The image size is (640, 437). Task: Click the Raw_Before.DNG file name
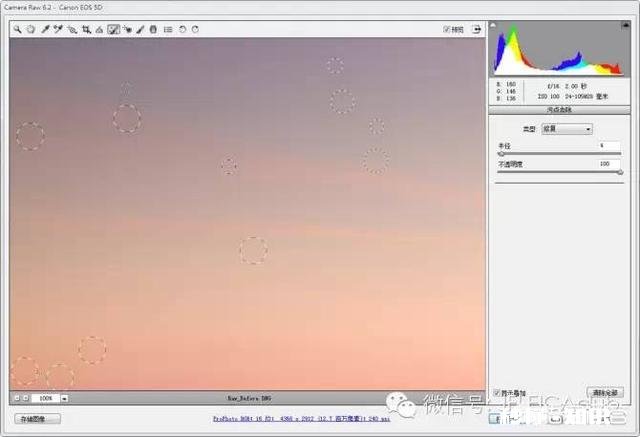[x=249, y=398]
